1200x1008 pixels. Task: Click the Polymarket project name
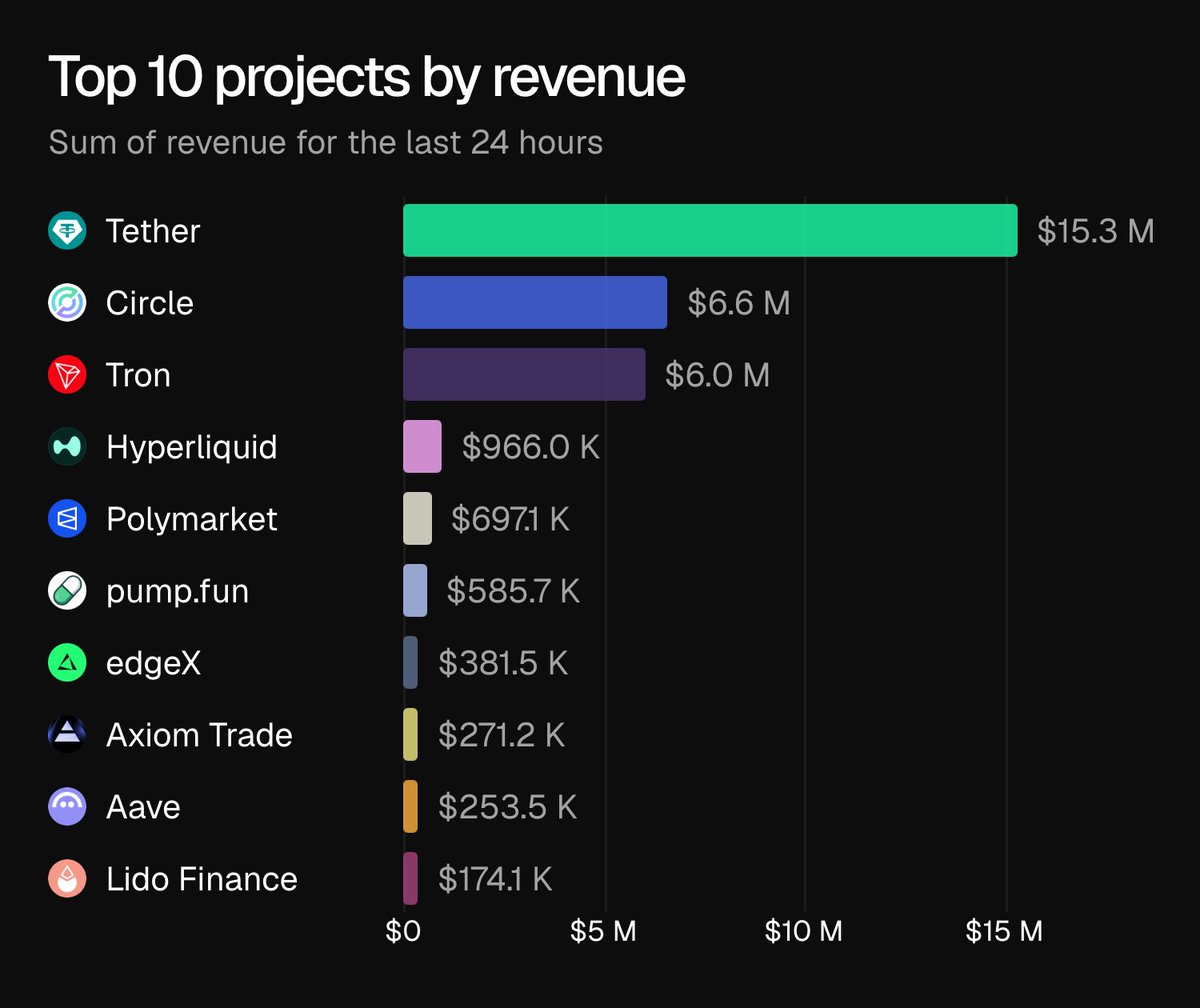click(192, 519)
